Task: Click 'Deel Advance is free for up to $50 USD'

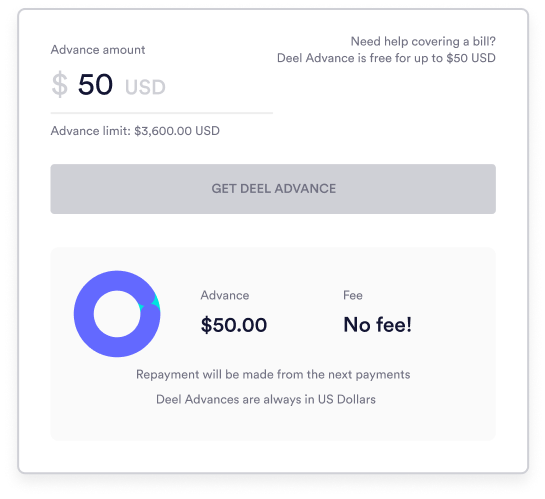Action: click(386, 58)
